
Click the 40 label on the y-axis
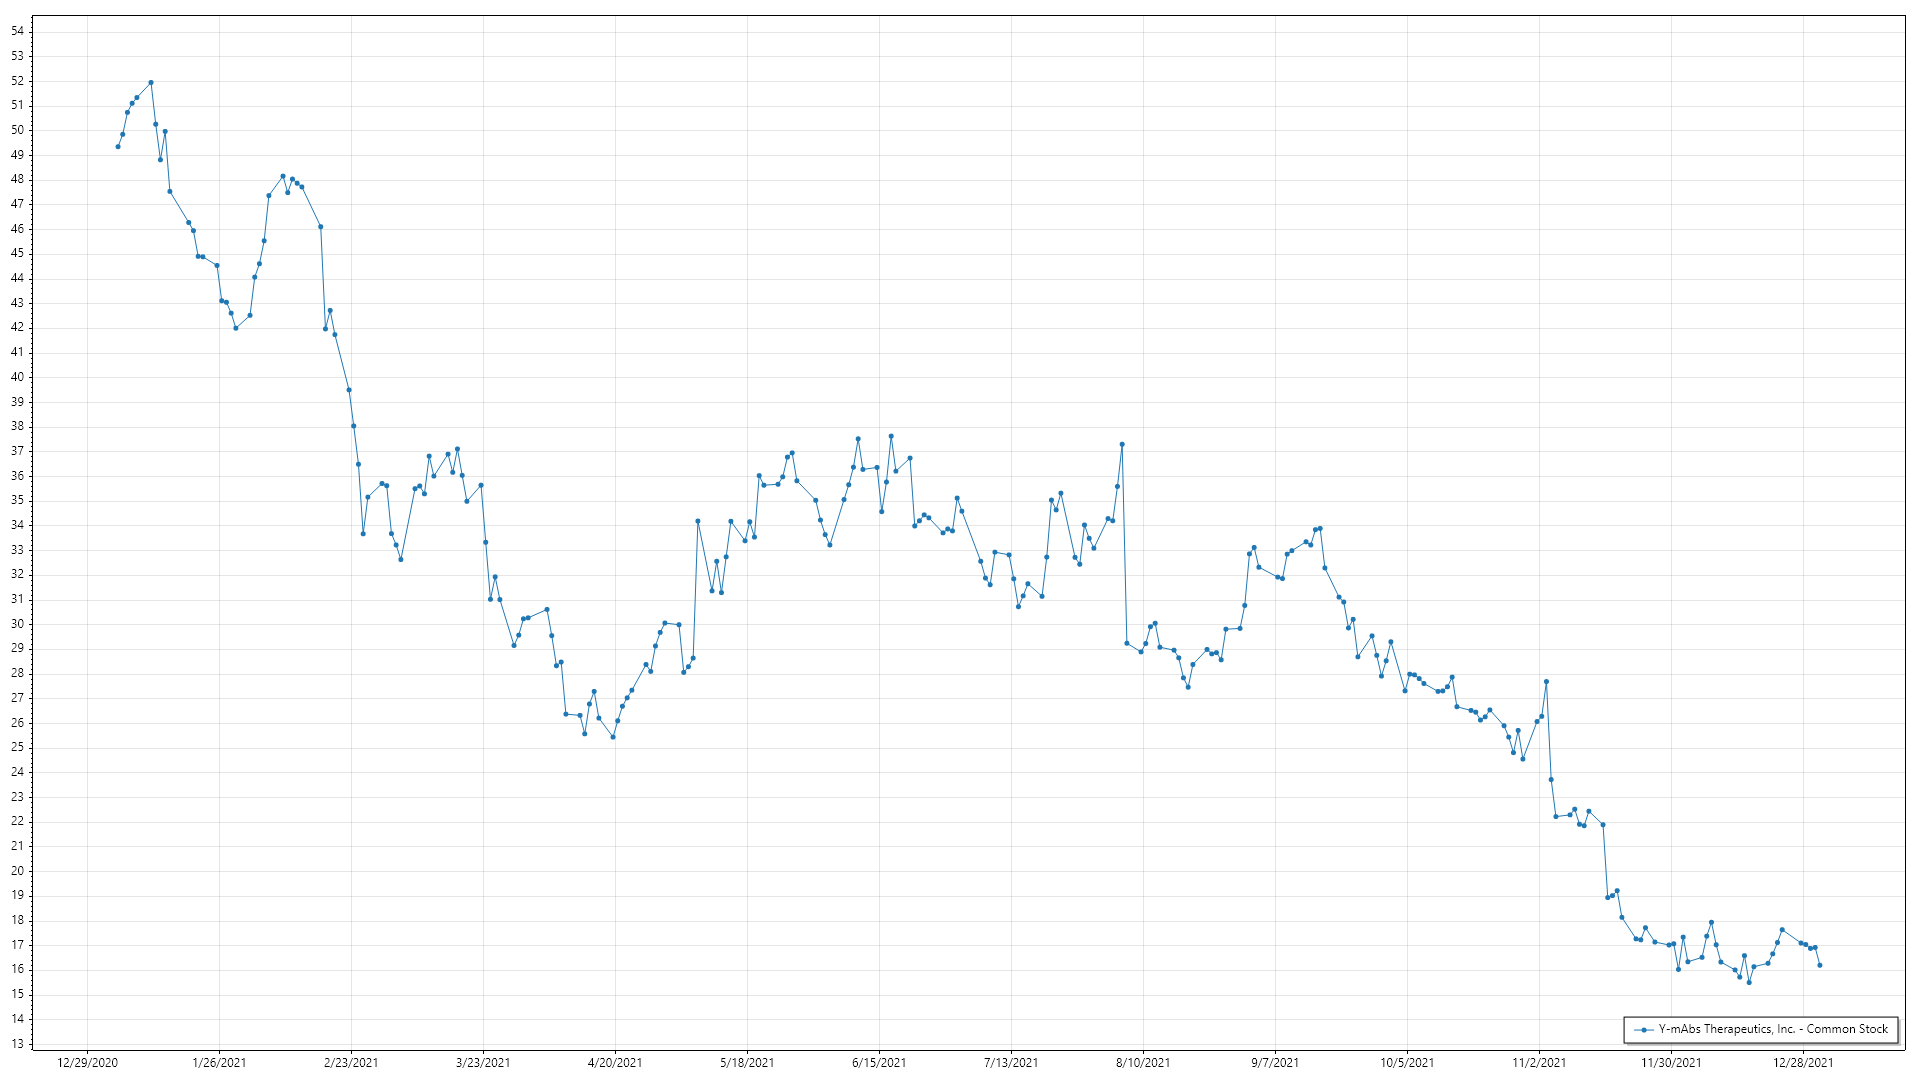pyautogui.click(x=18, y=377)
